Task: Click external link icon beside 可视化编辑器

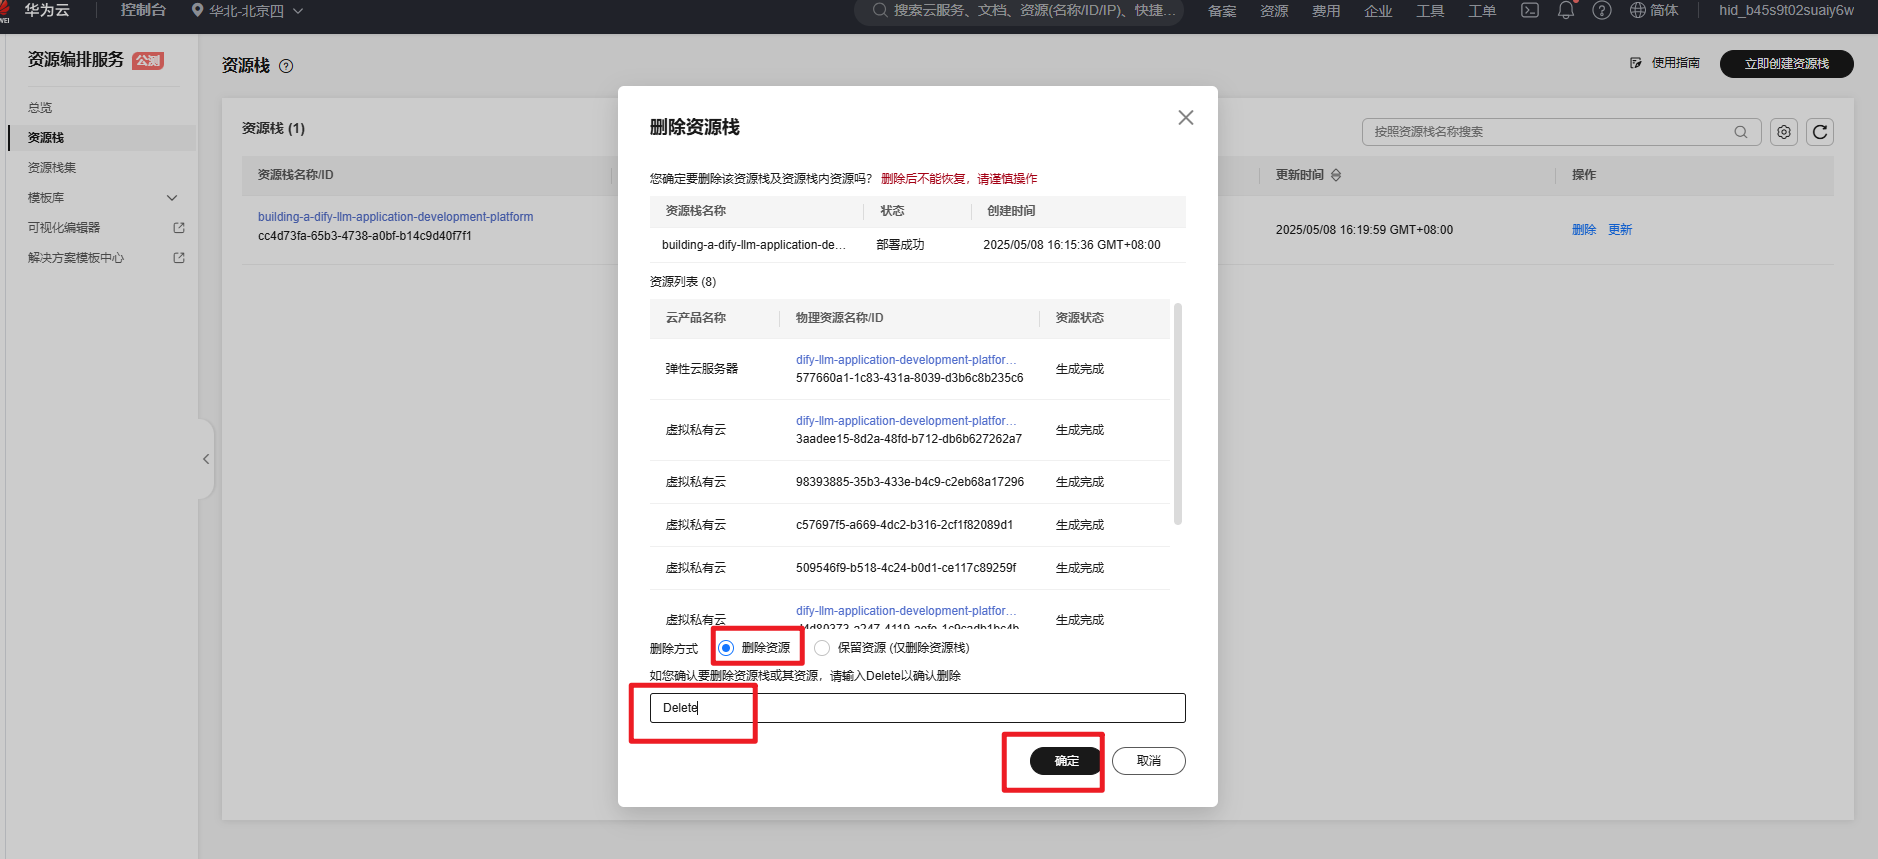Action: [x=179, y=228]
